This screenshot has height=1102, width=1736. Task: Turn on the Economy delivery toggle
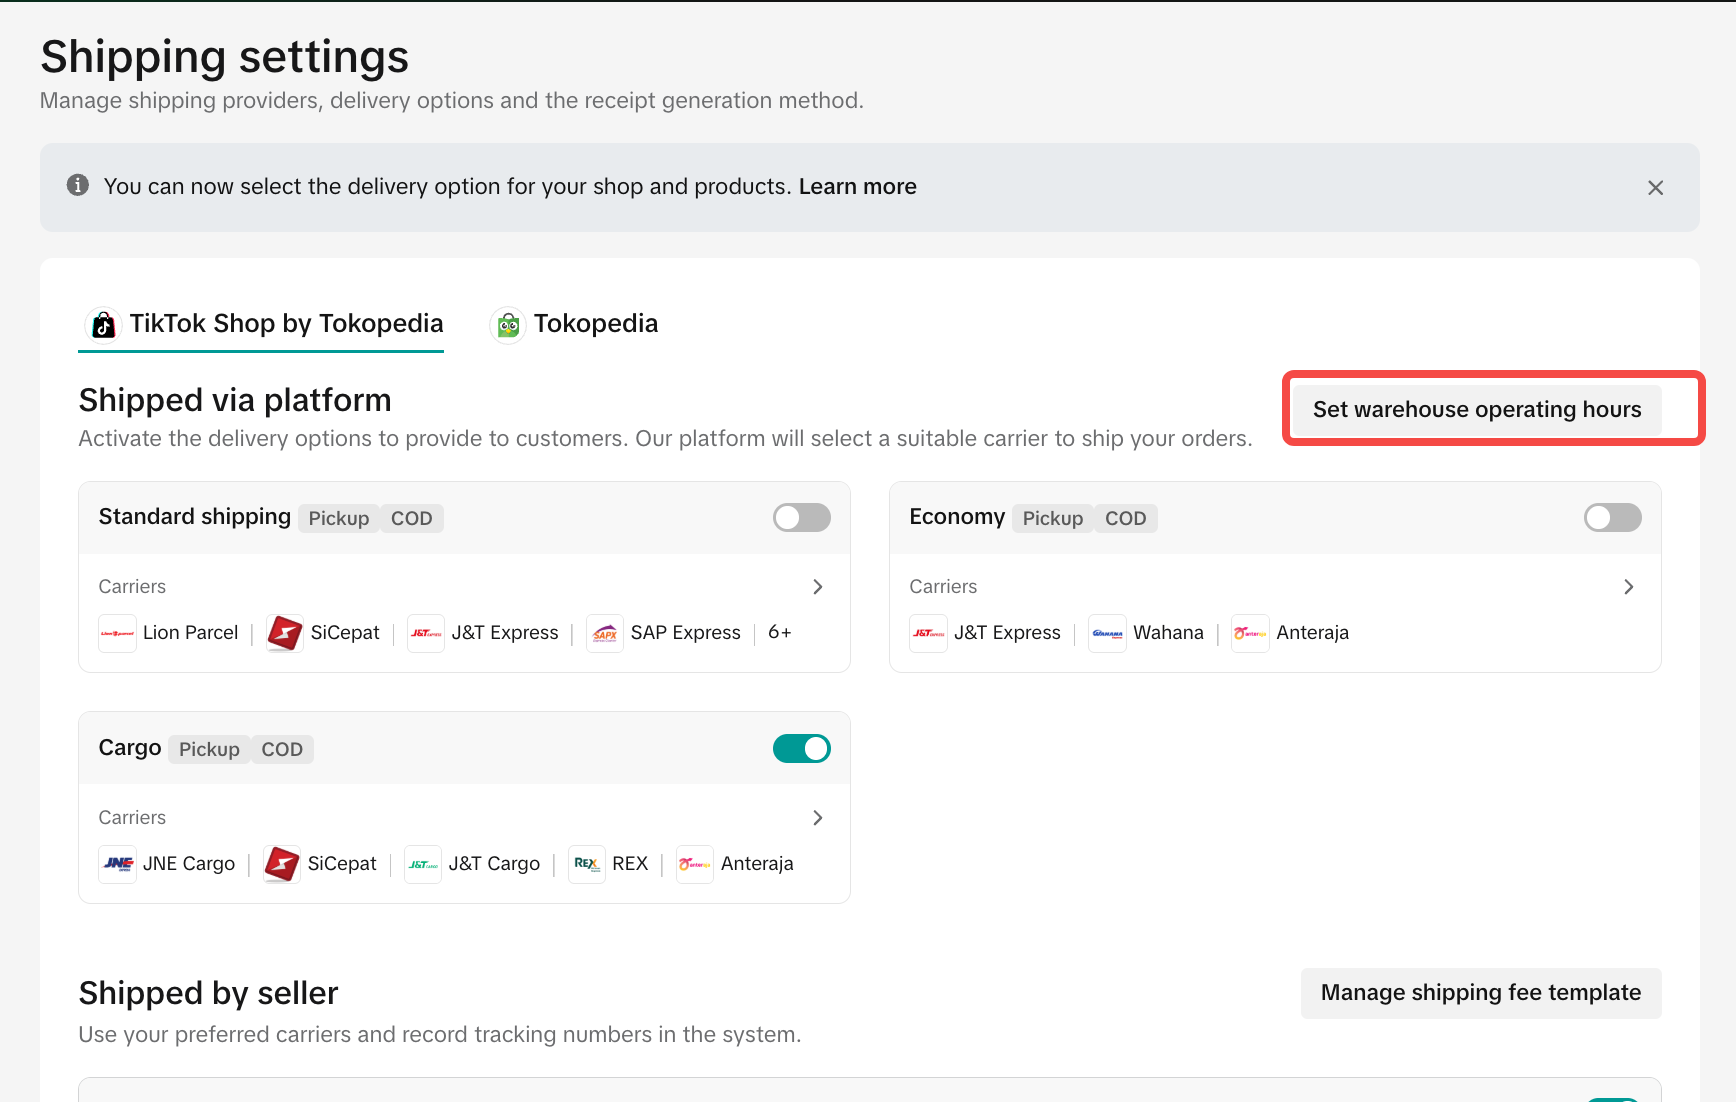tap(1612, 518)
